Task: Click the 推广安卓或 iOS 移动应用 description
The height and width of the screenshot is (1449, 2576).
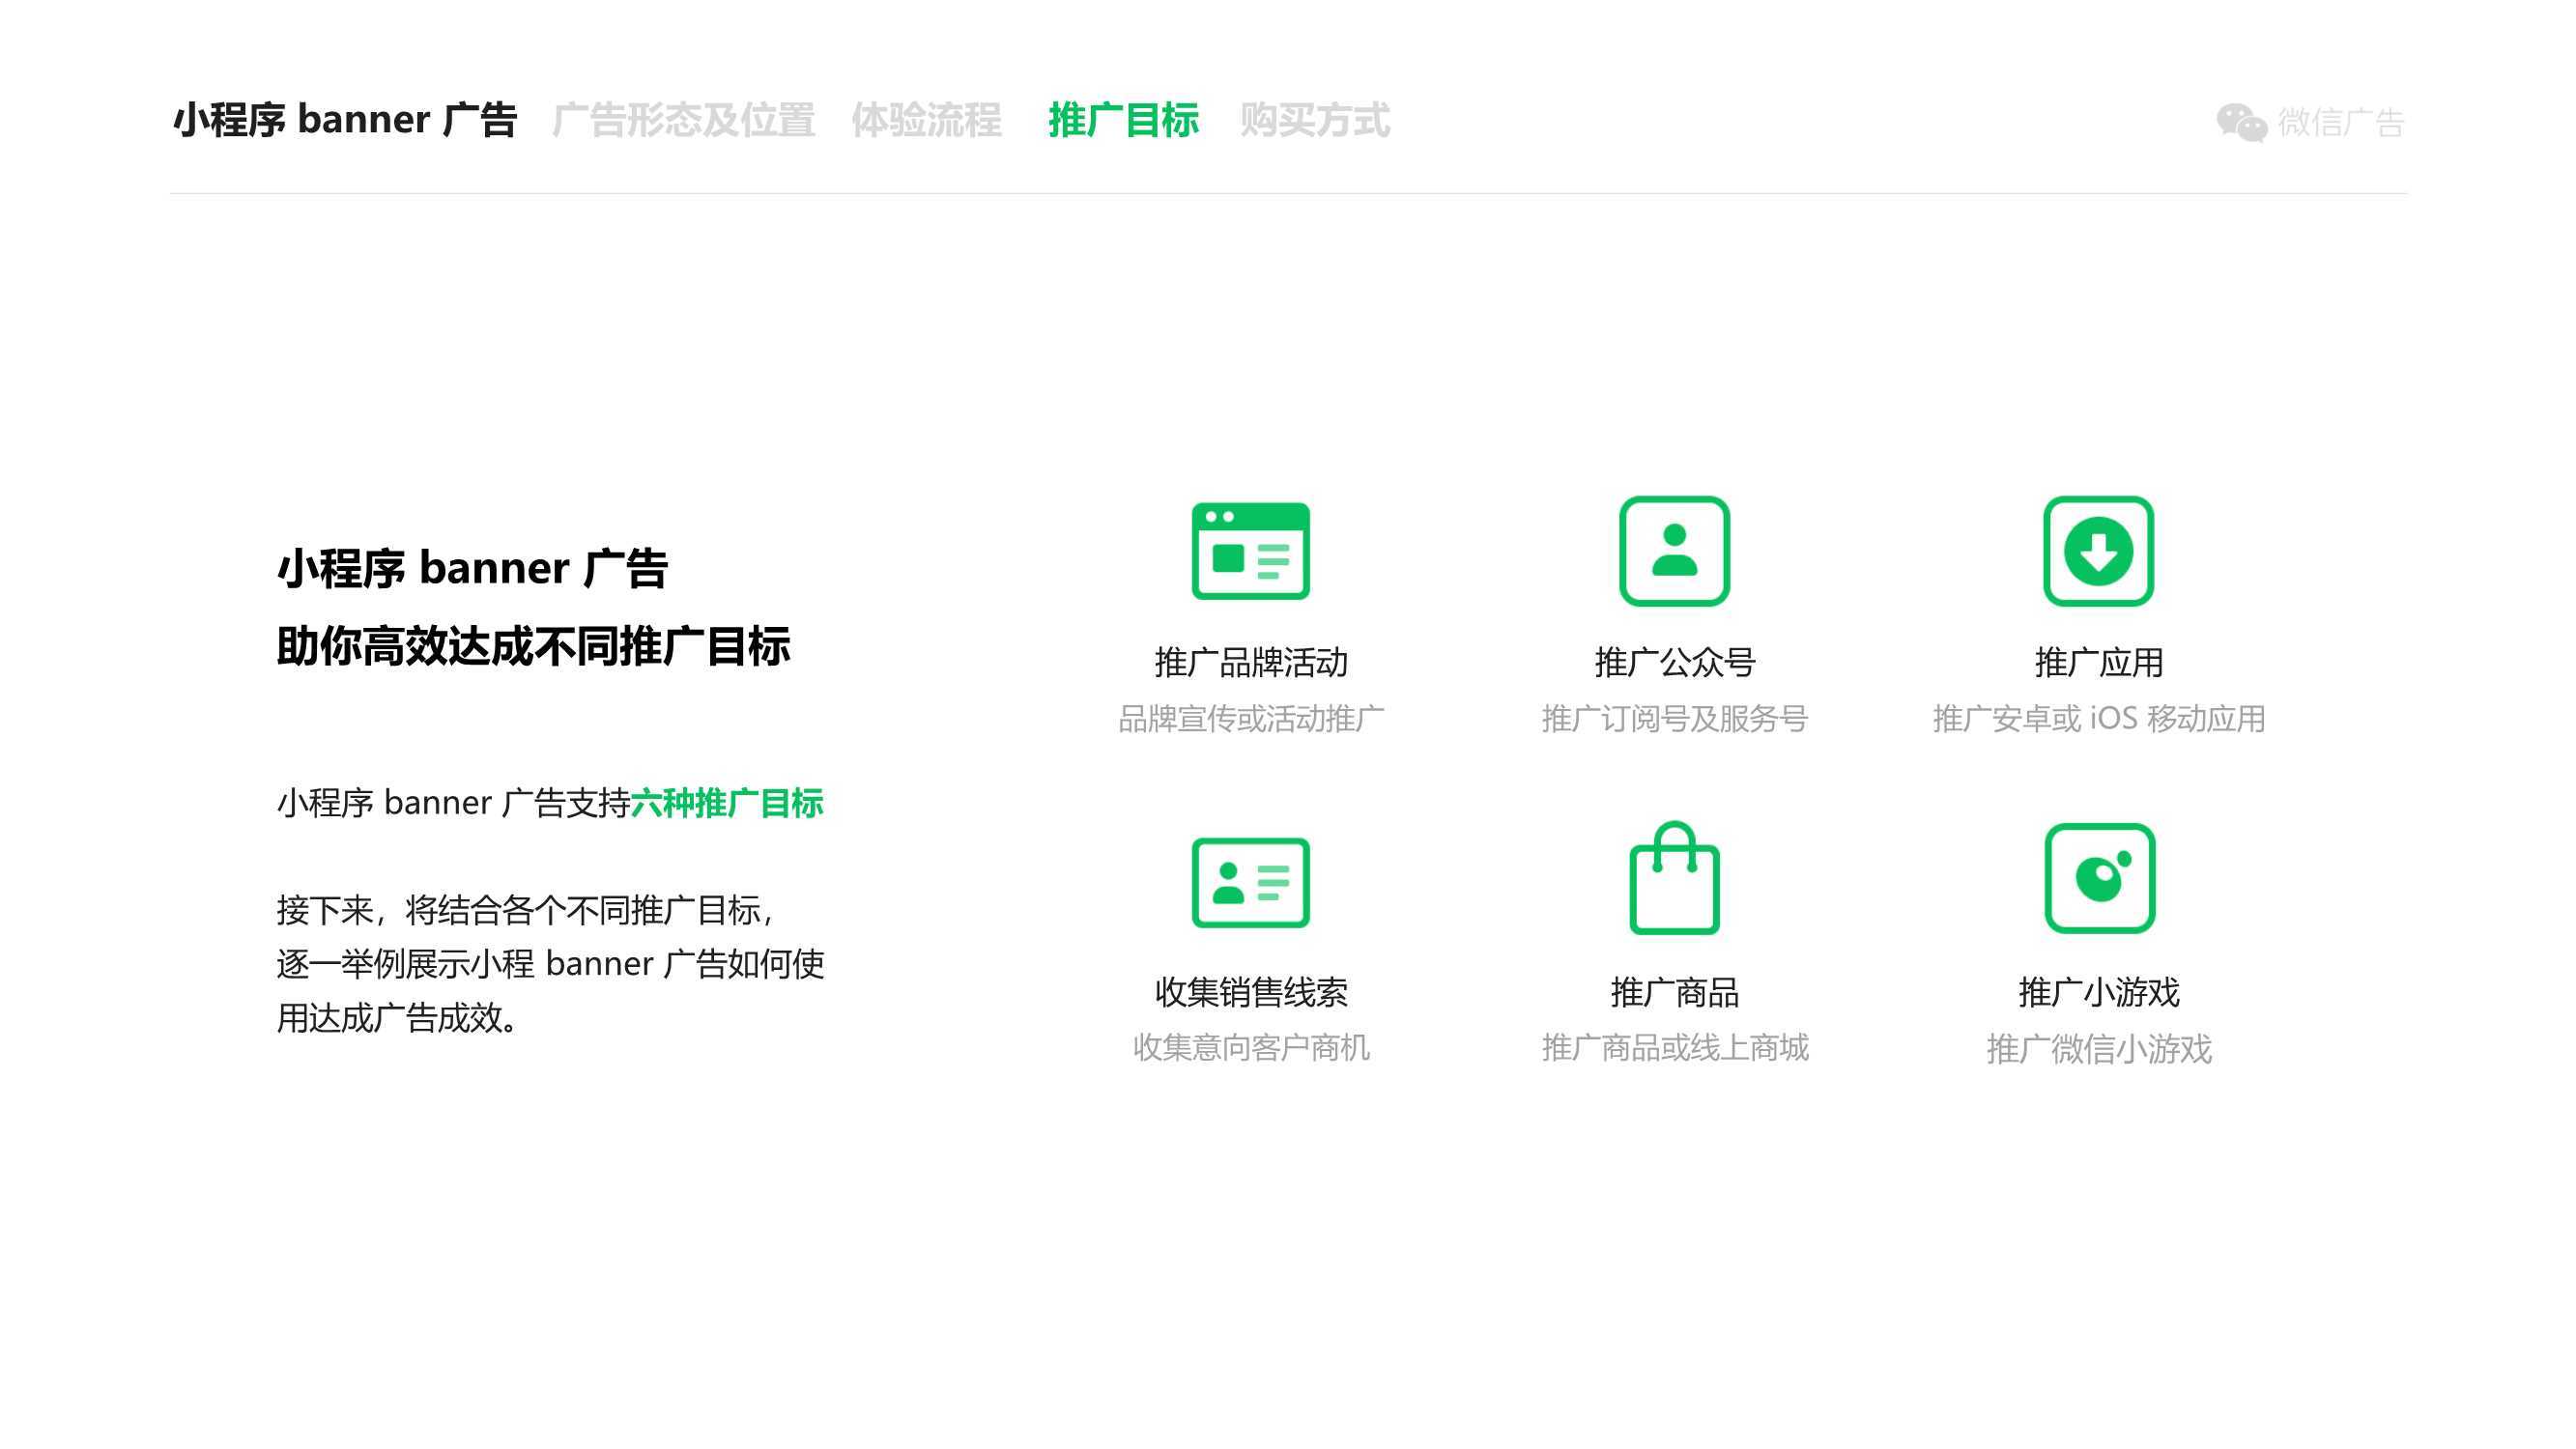Action: pyautogui.click(x=2099, y=718)
